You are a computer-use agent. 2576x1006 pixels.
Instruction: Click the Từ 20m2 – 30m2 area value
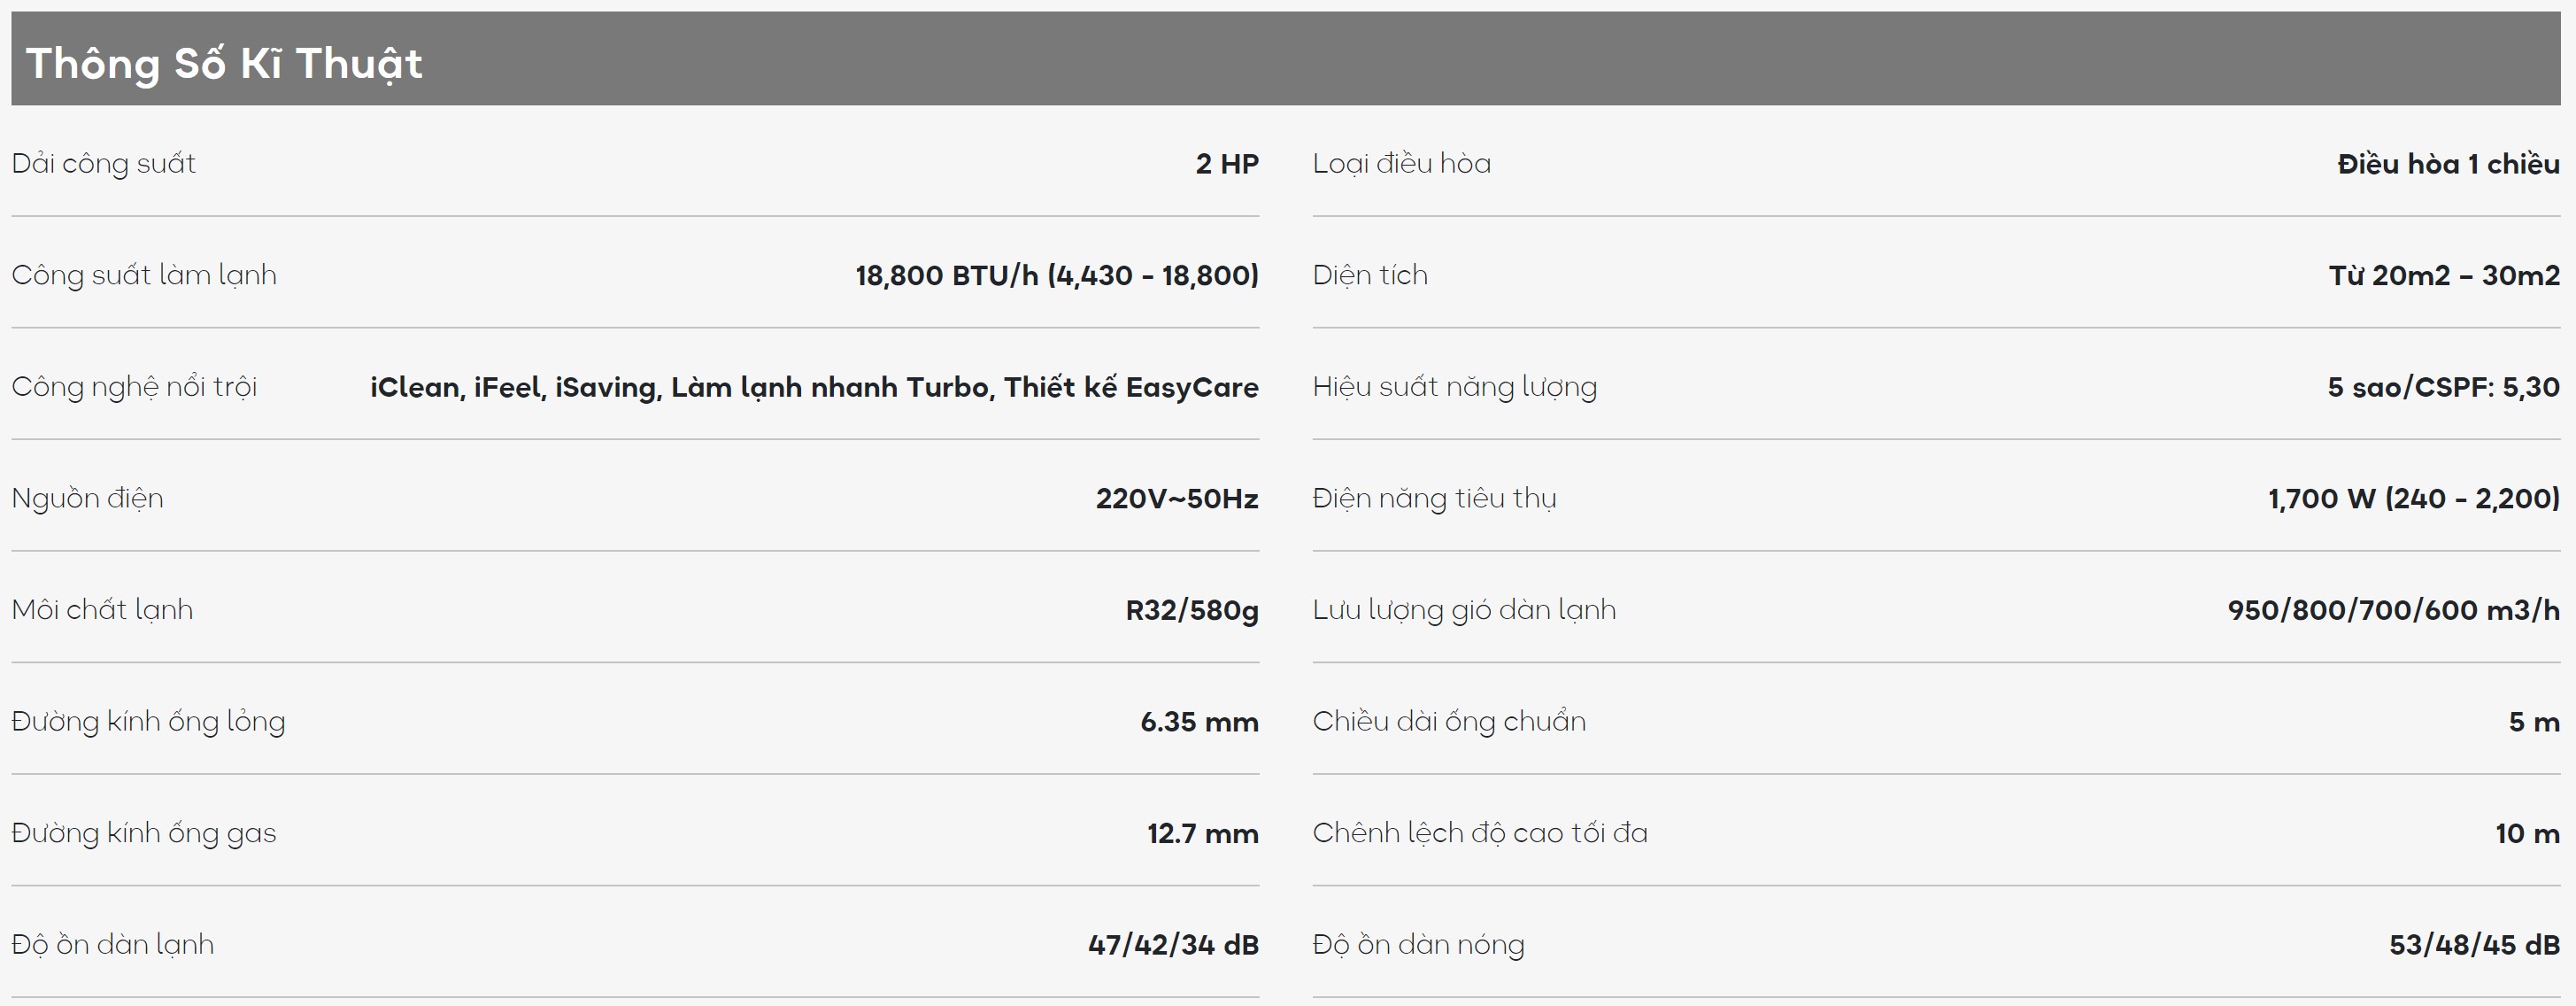[2443, 275]
